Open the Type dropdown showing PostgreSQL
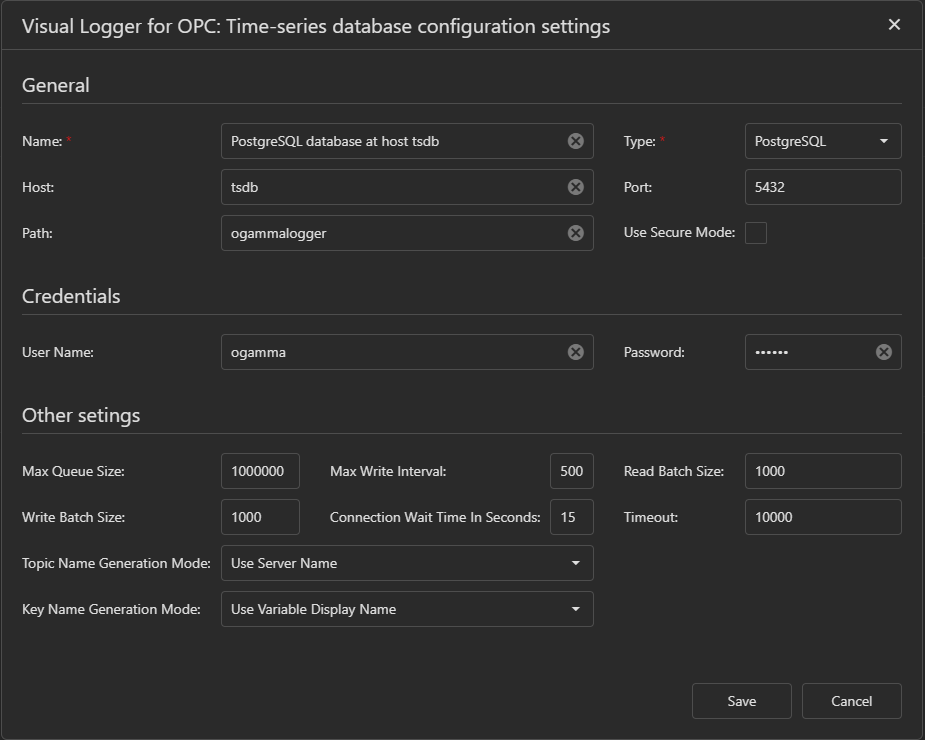 (822, 141)
